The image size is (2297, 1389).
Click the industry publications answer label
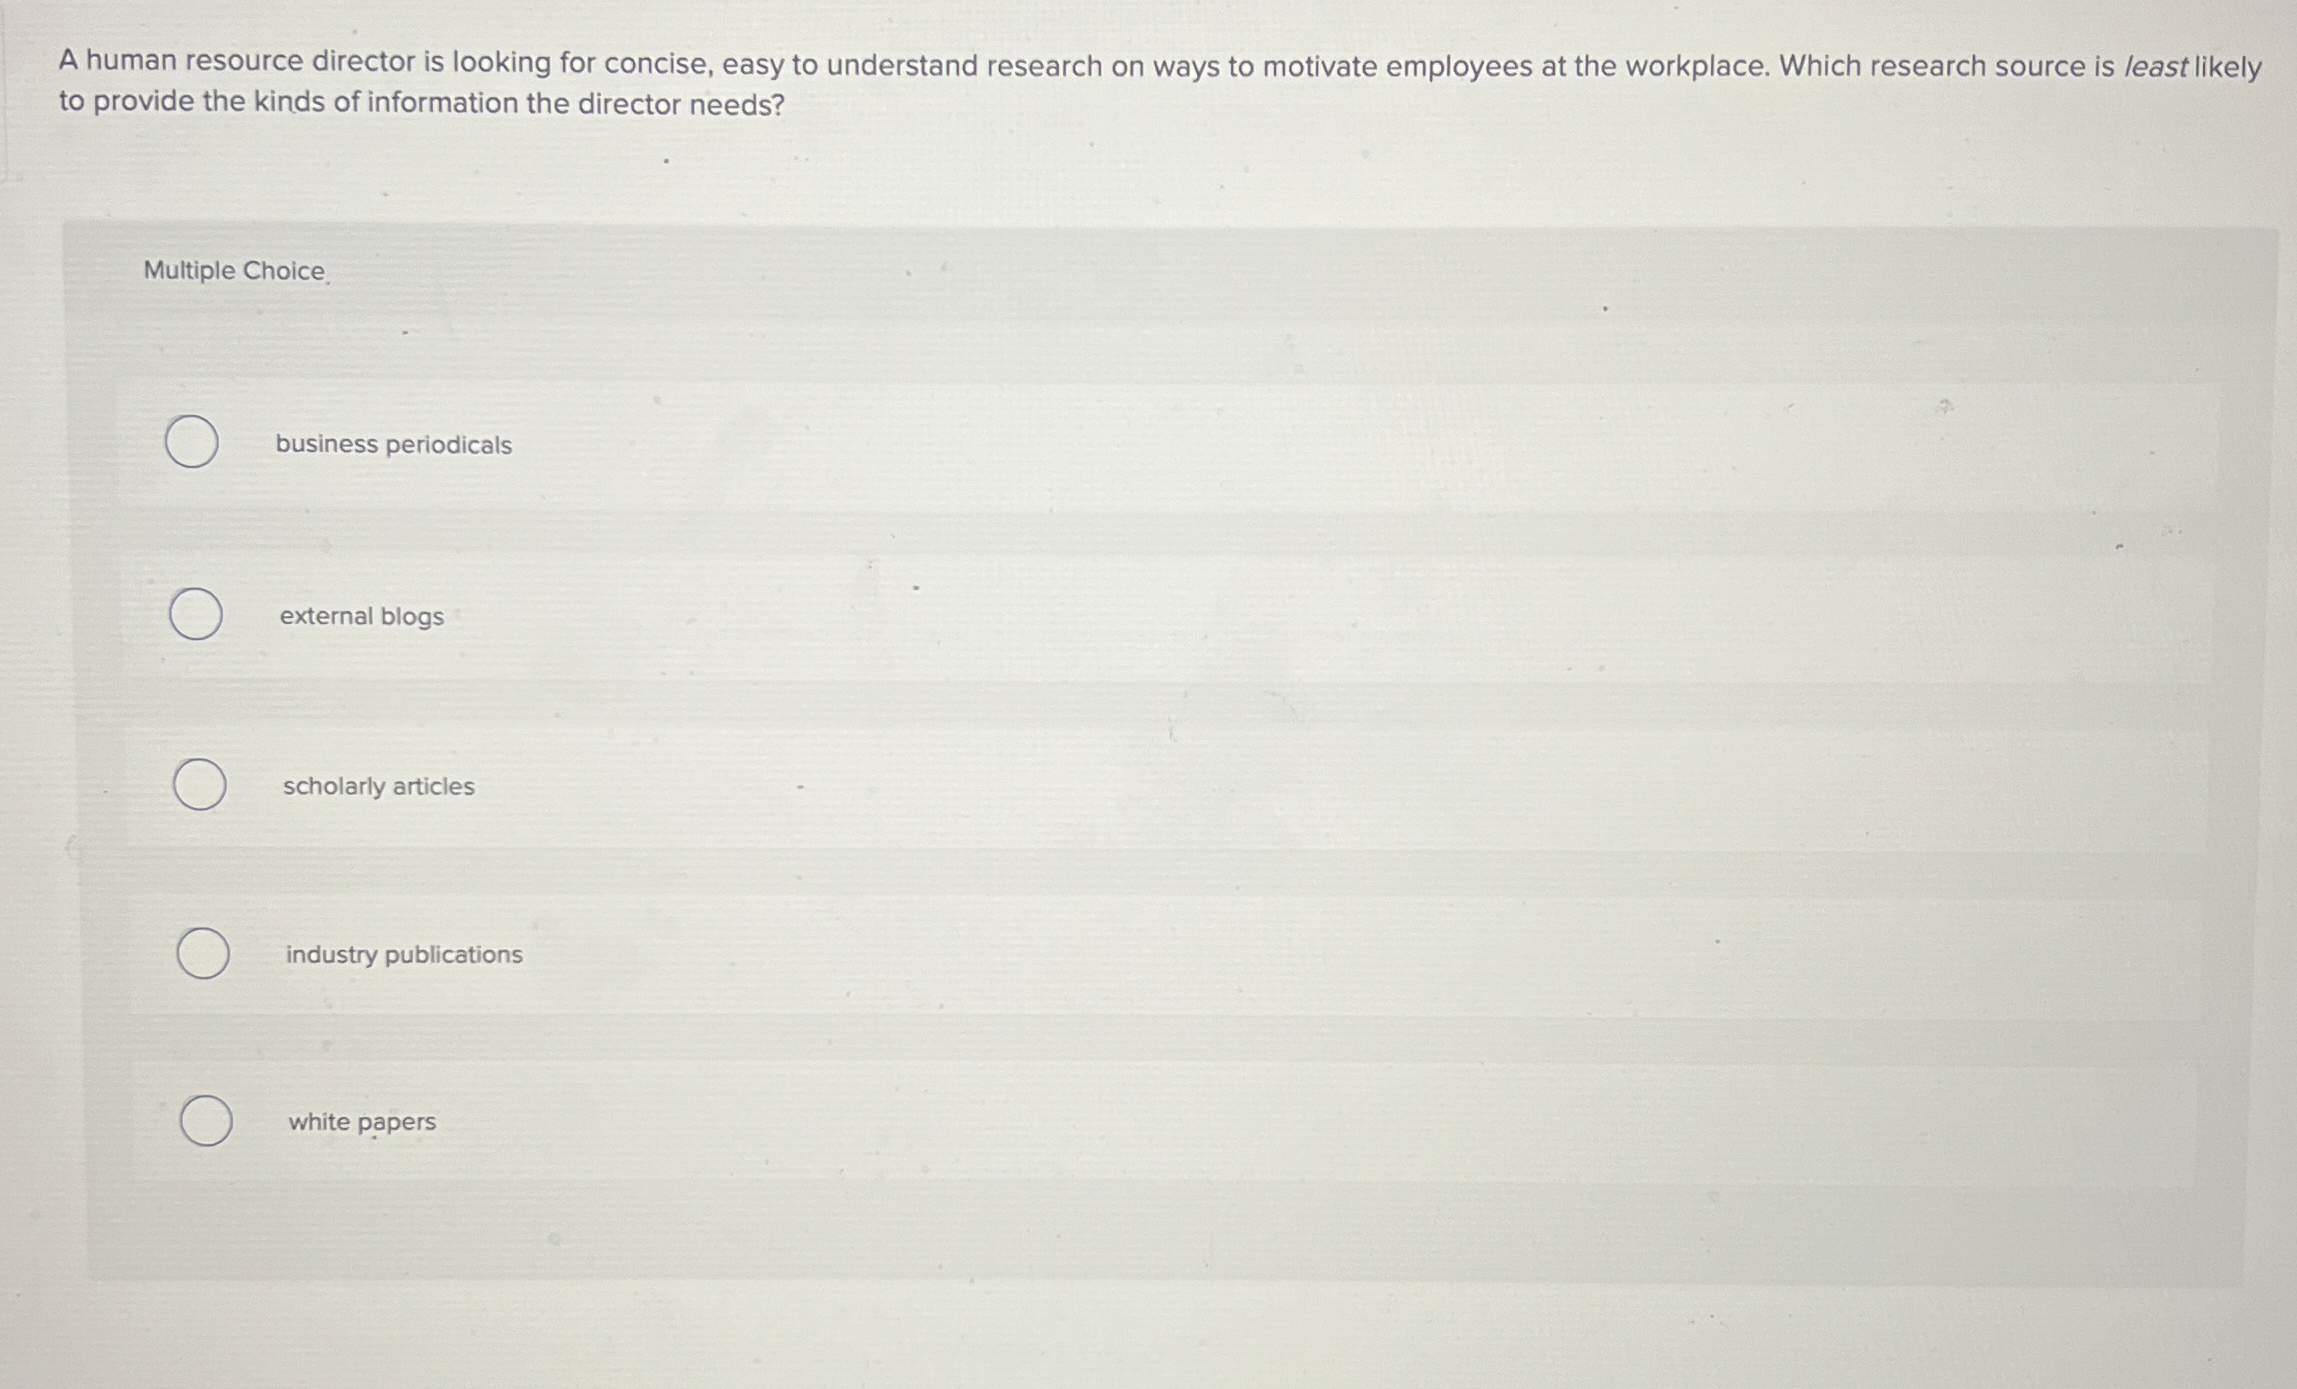click(401, 955)
